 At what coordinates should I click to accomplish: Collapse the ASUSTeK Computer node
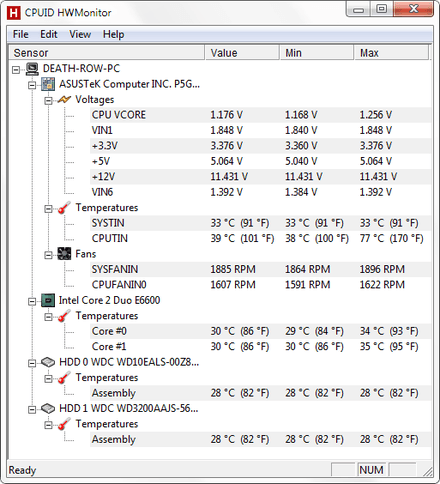click(x=32, y=85)
